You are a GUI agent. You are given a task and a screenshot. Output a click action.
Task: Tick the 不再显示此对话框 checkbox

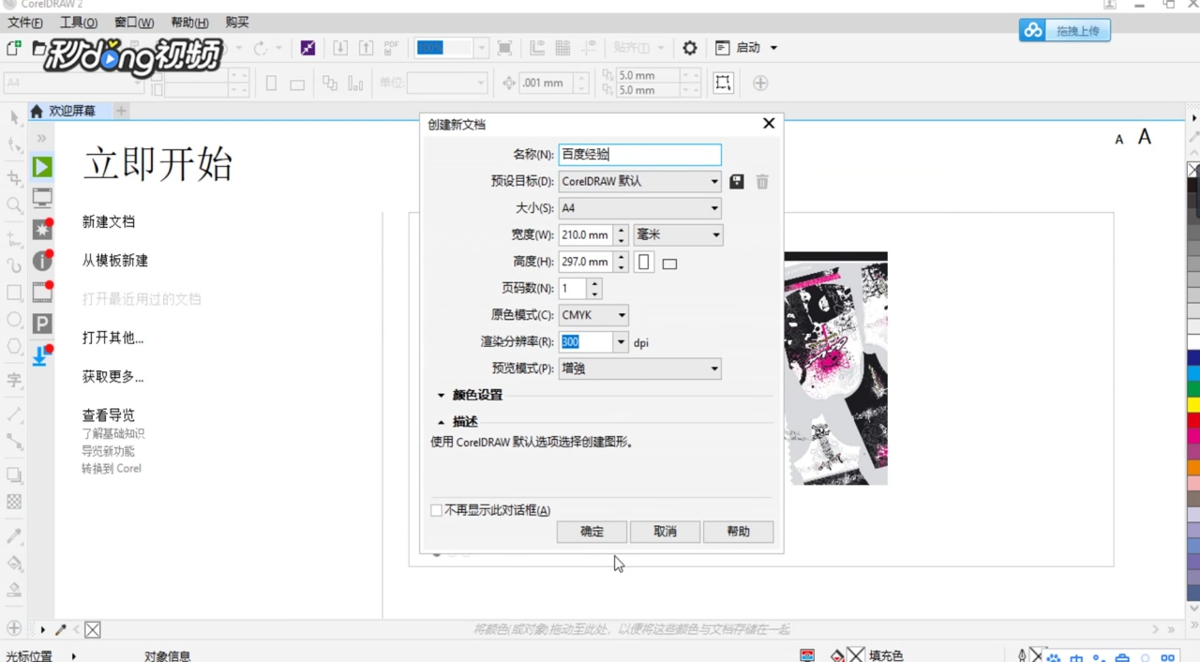(436, 510)
